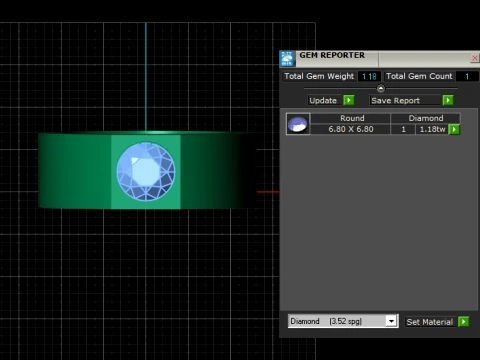
Task: Click the green arrow beside Save Report
Action: (448, 100)
